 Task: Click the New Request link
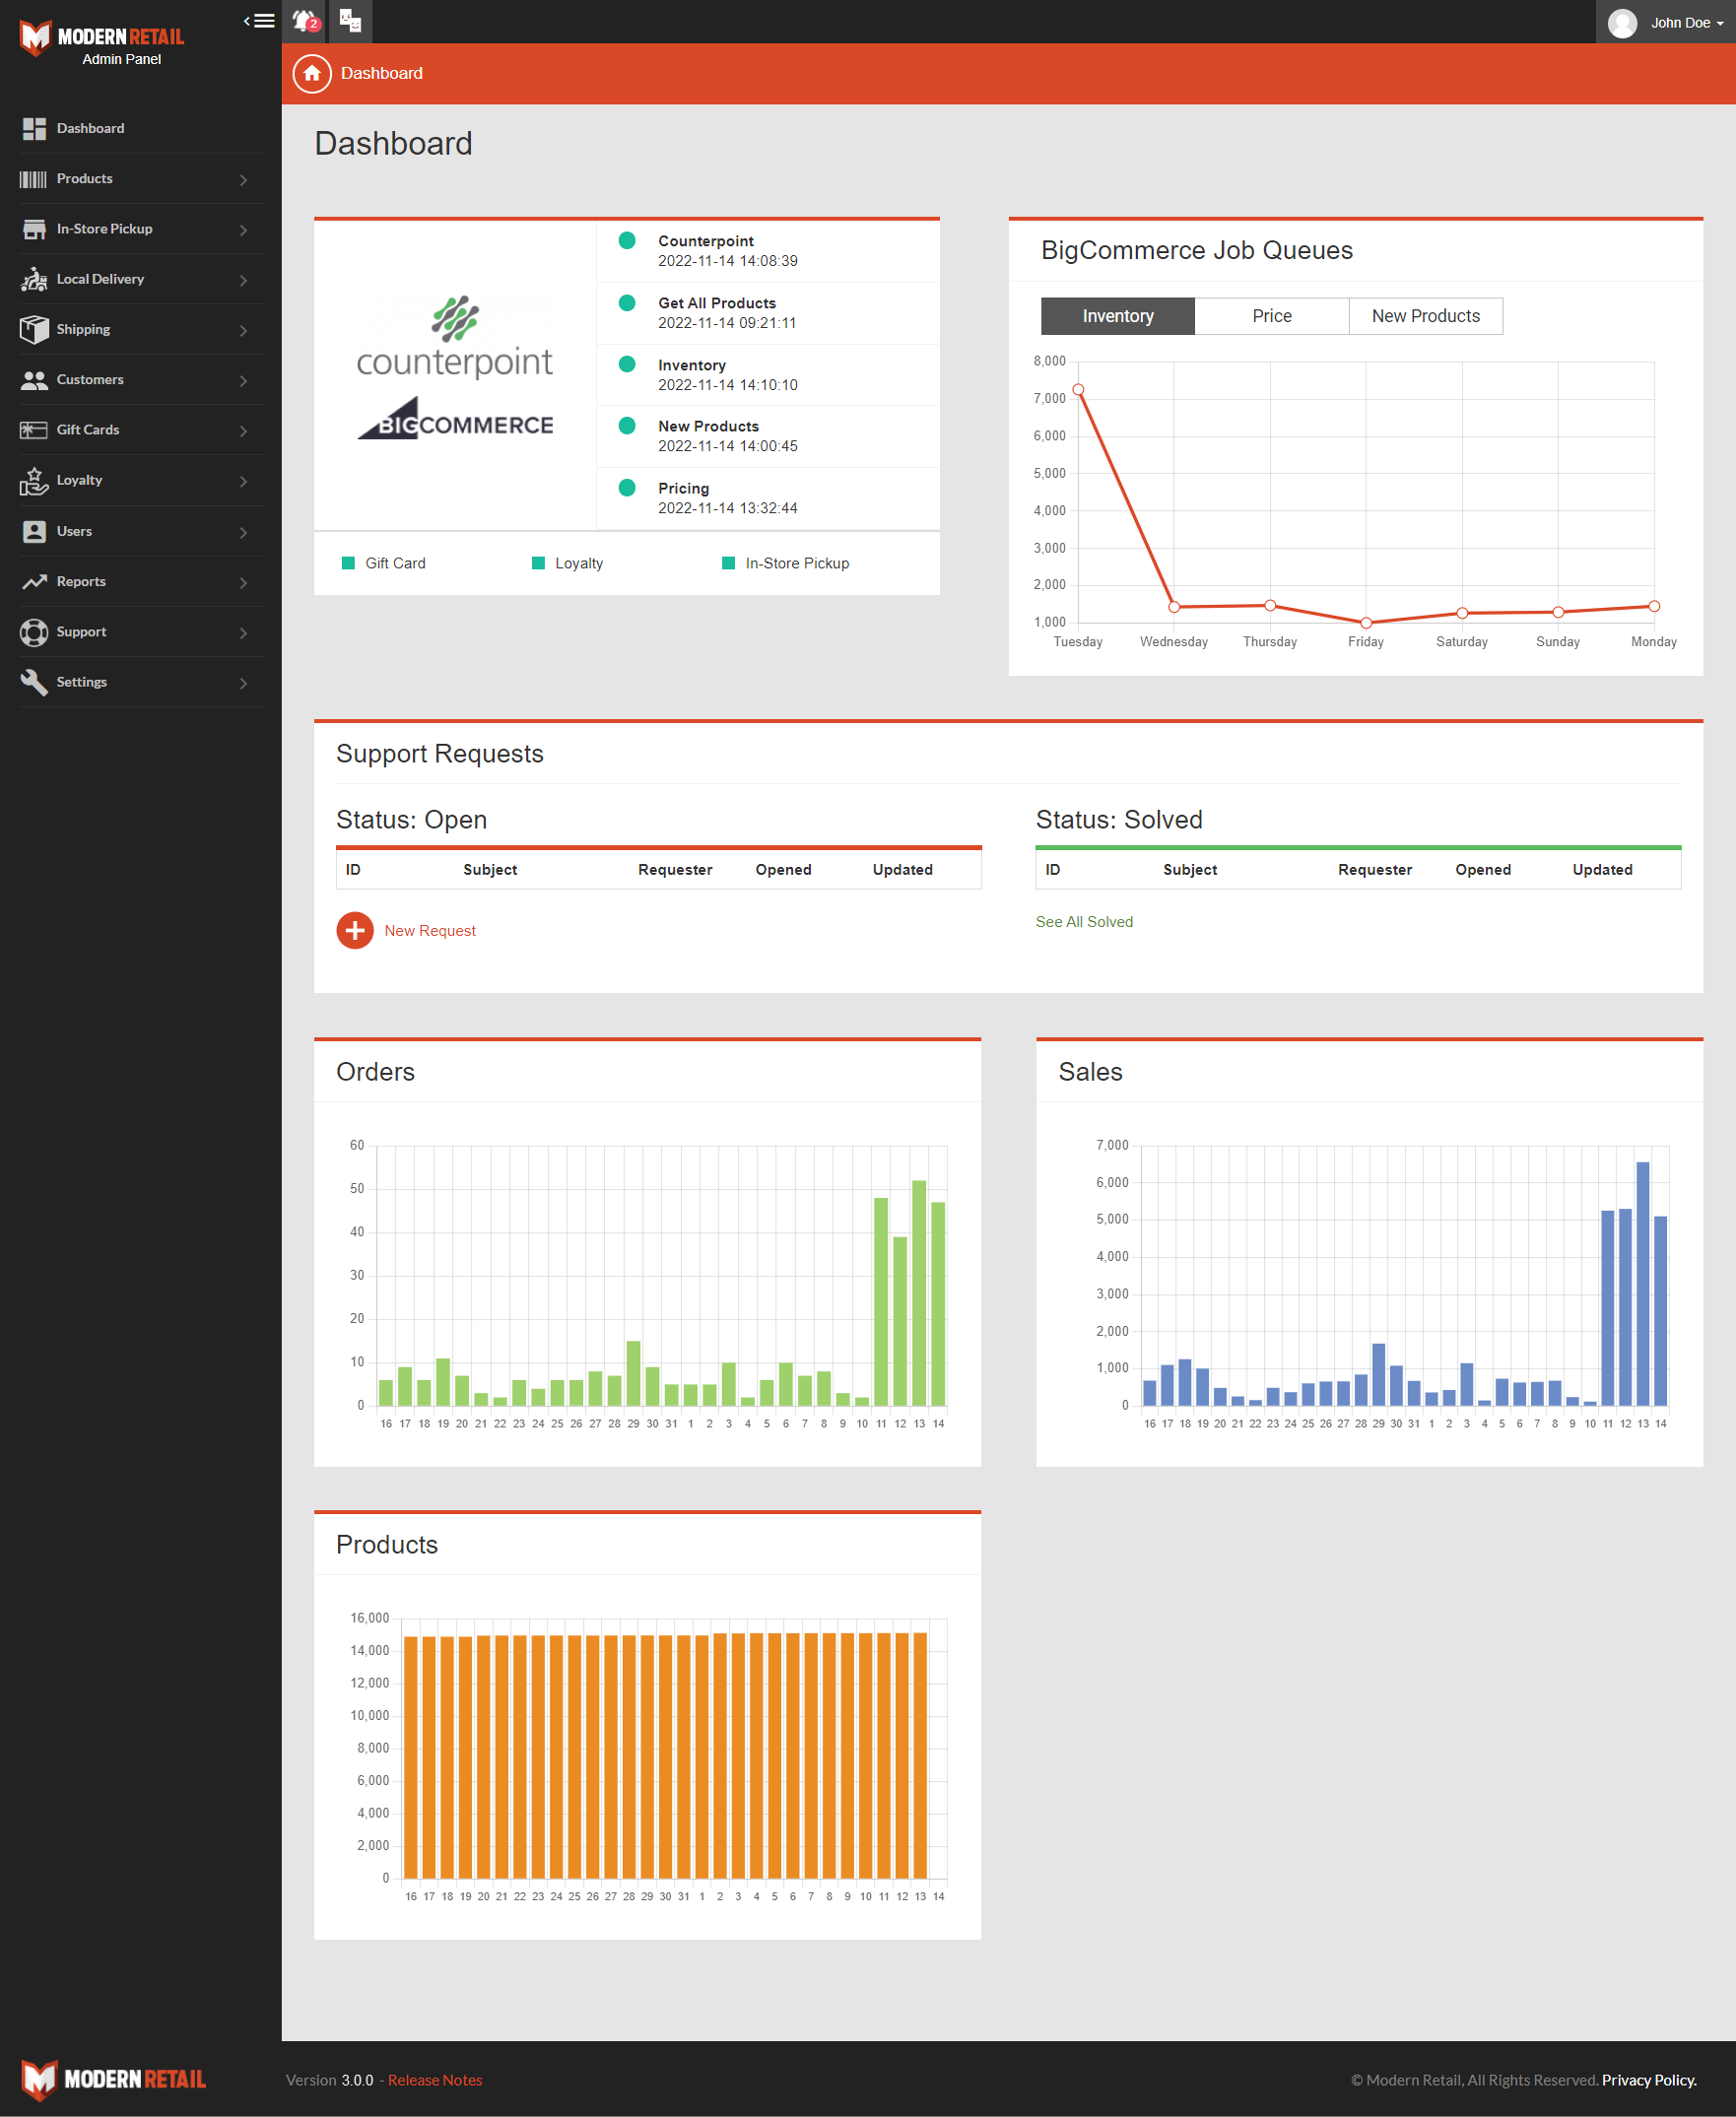430,930
